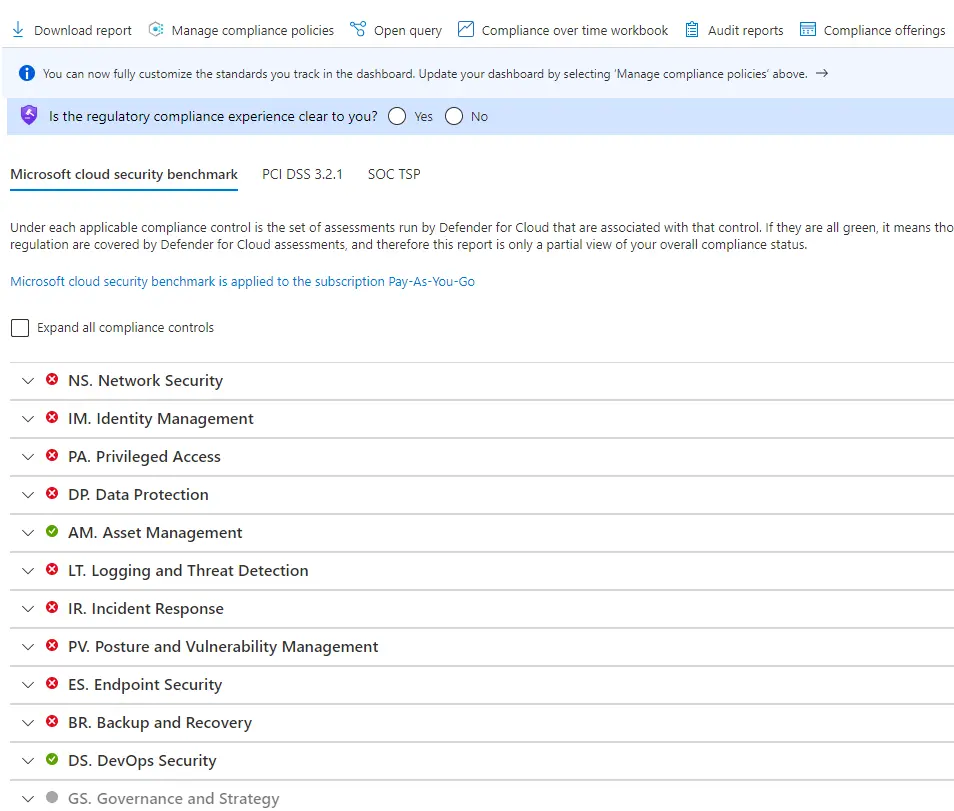Click Open query label
This screenshot has height=811, width=954.
408,30
